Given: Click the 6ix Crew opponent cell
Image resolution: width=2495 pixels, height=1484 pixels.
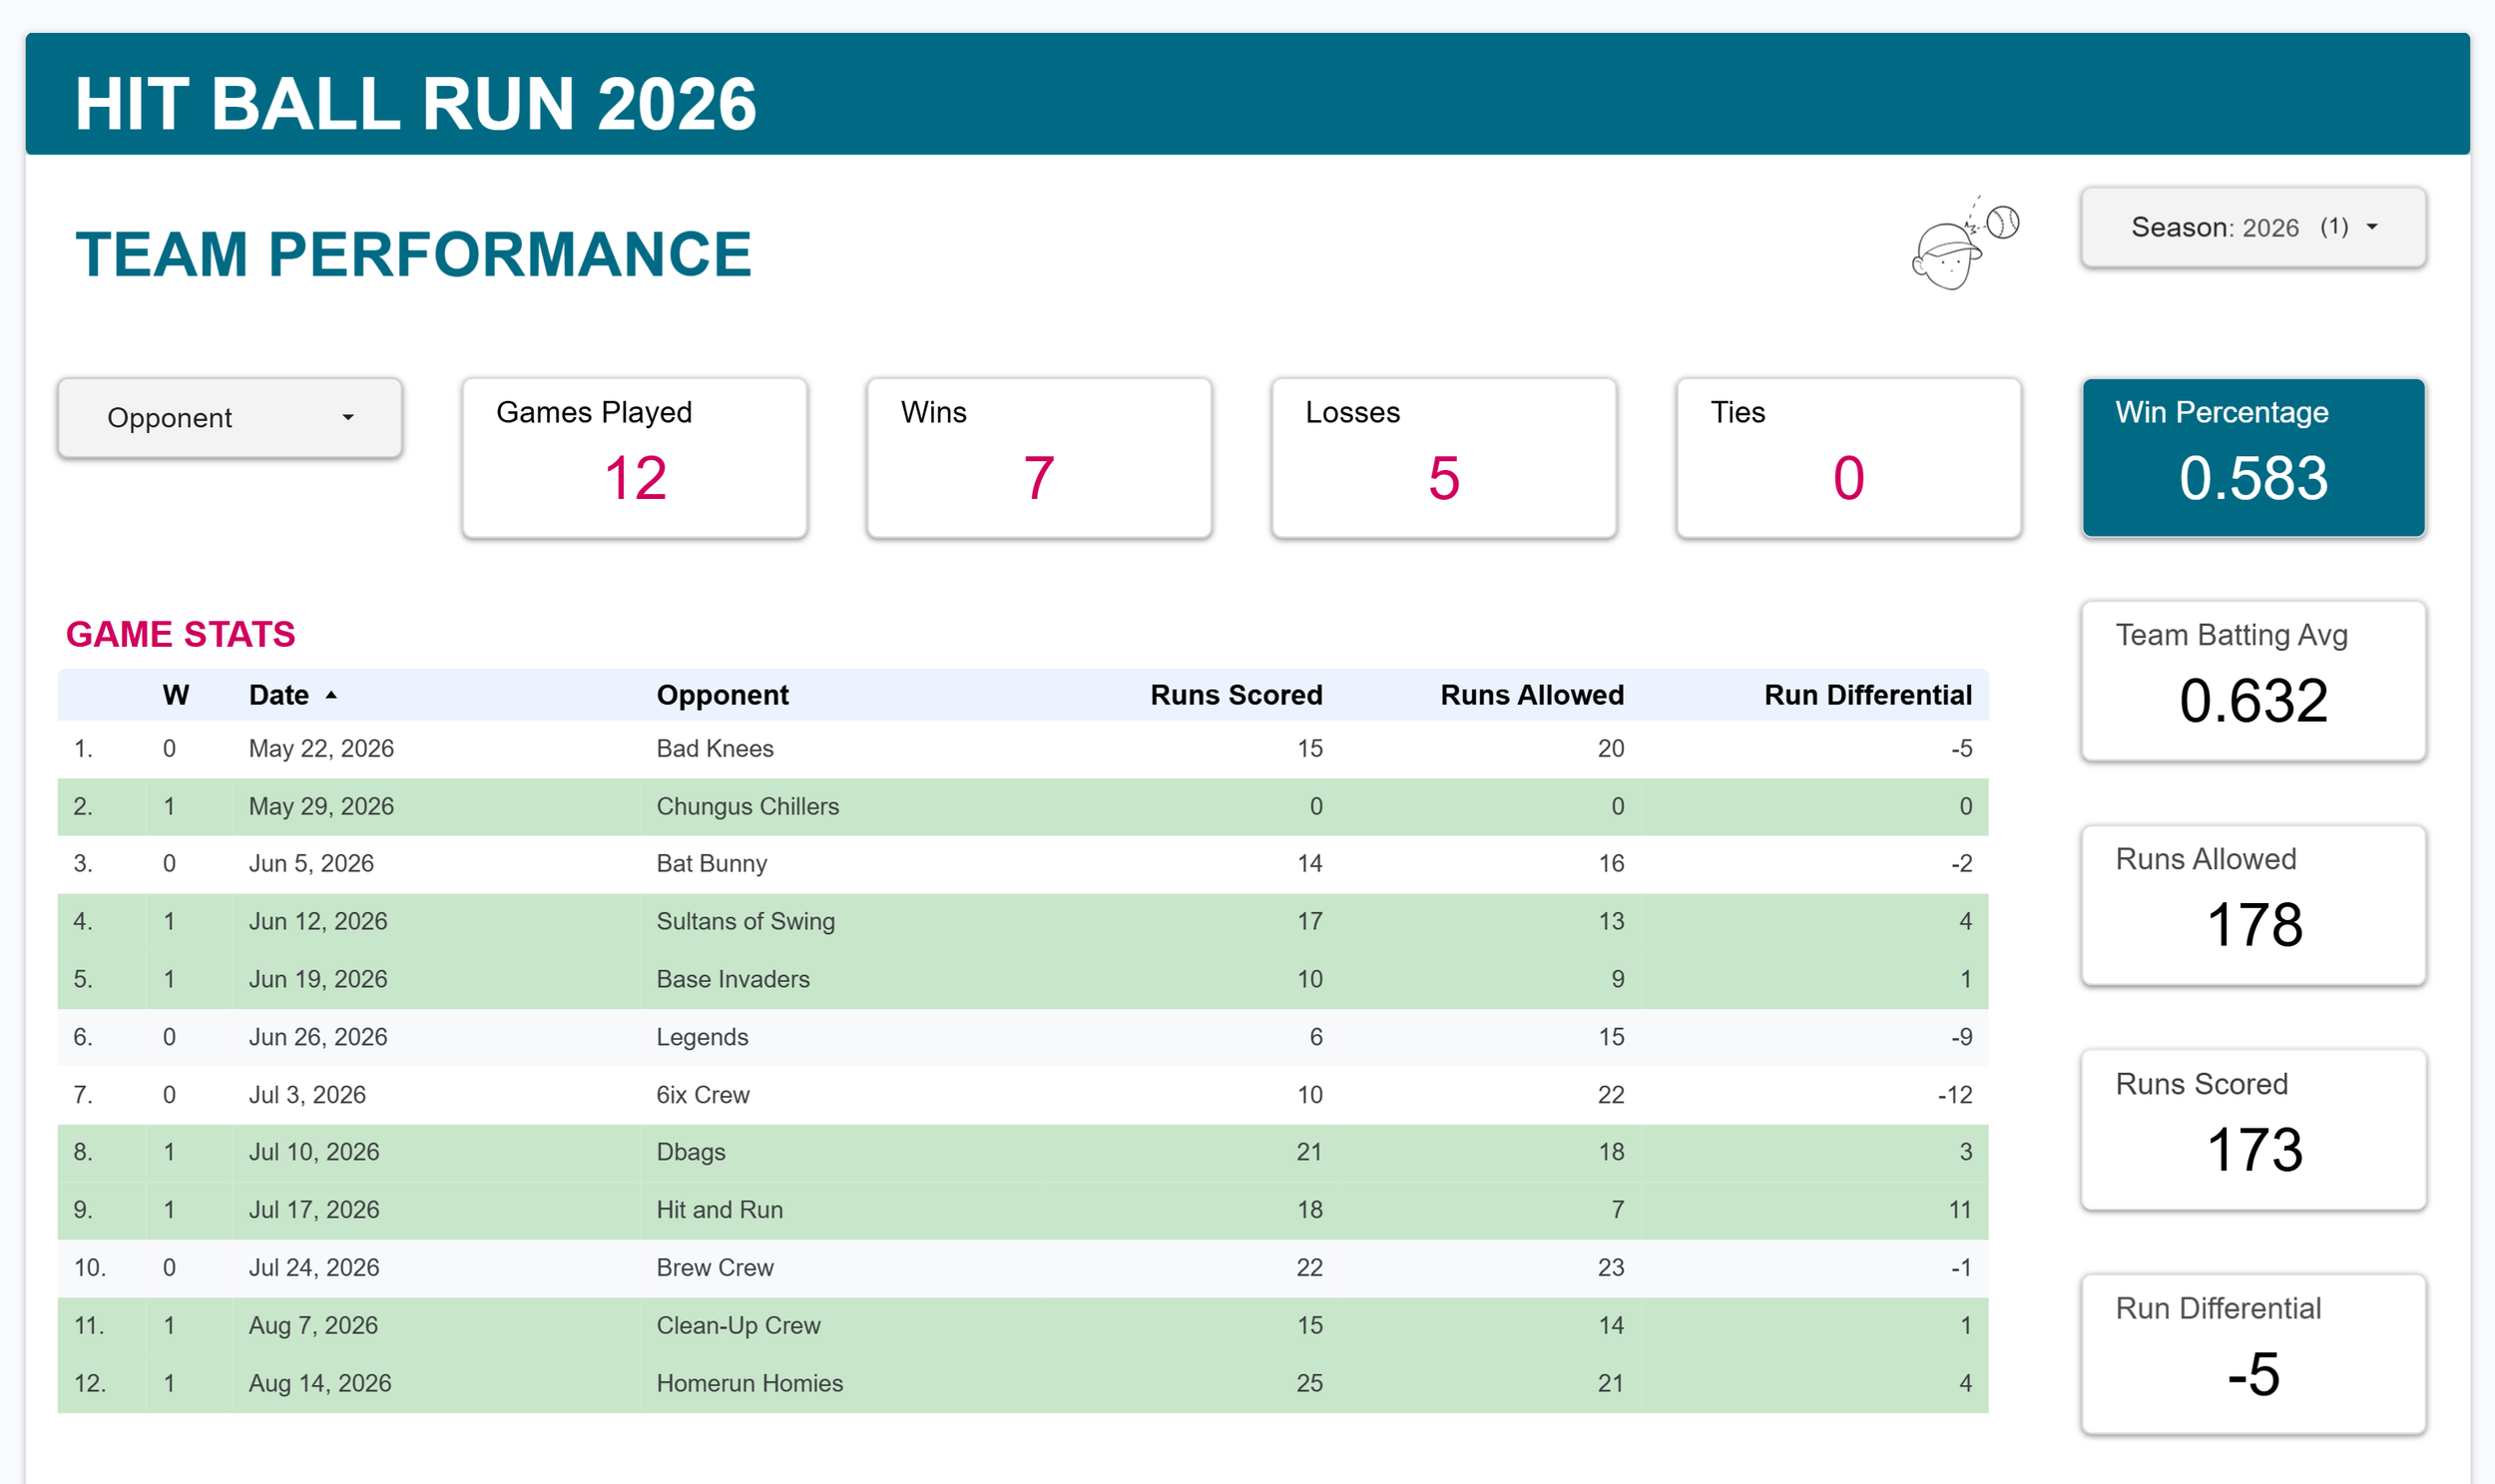Looking at the screenshot, I should [x=703, y=1094].
